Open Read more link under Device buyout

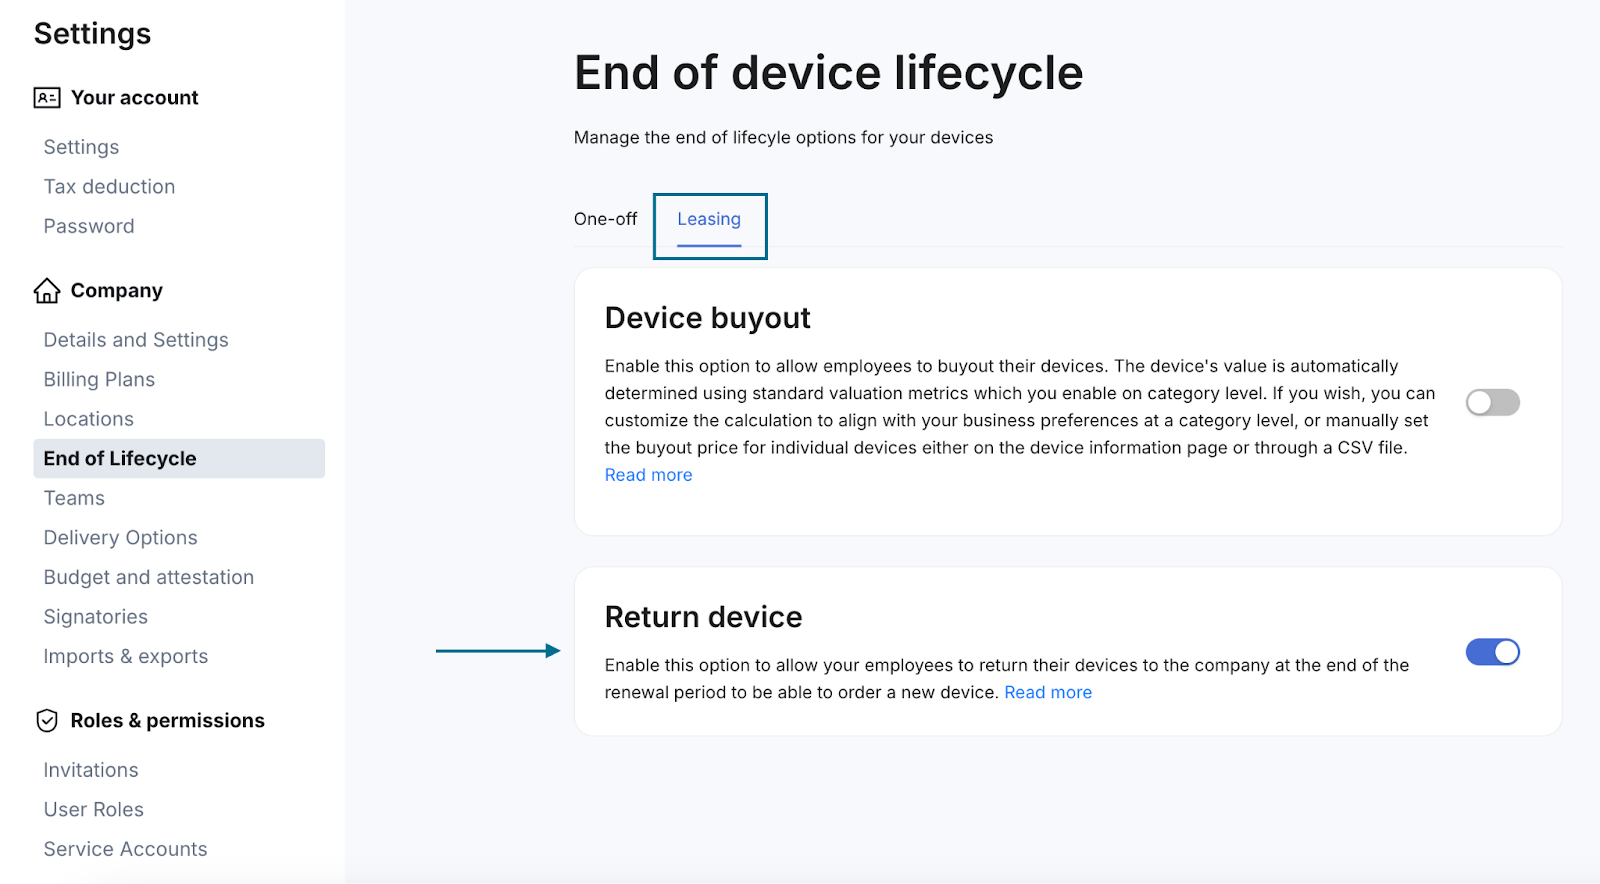tap(648, 475)
